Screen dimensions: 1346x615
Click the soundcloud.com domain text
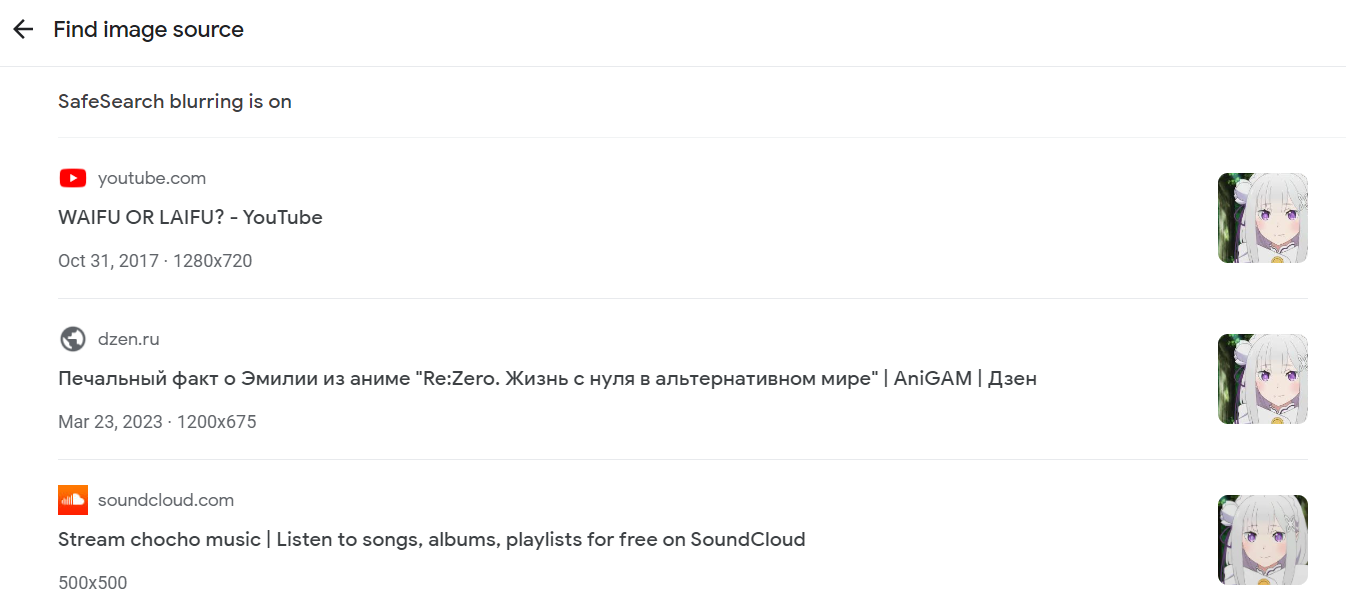click(x=165, y=499)
